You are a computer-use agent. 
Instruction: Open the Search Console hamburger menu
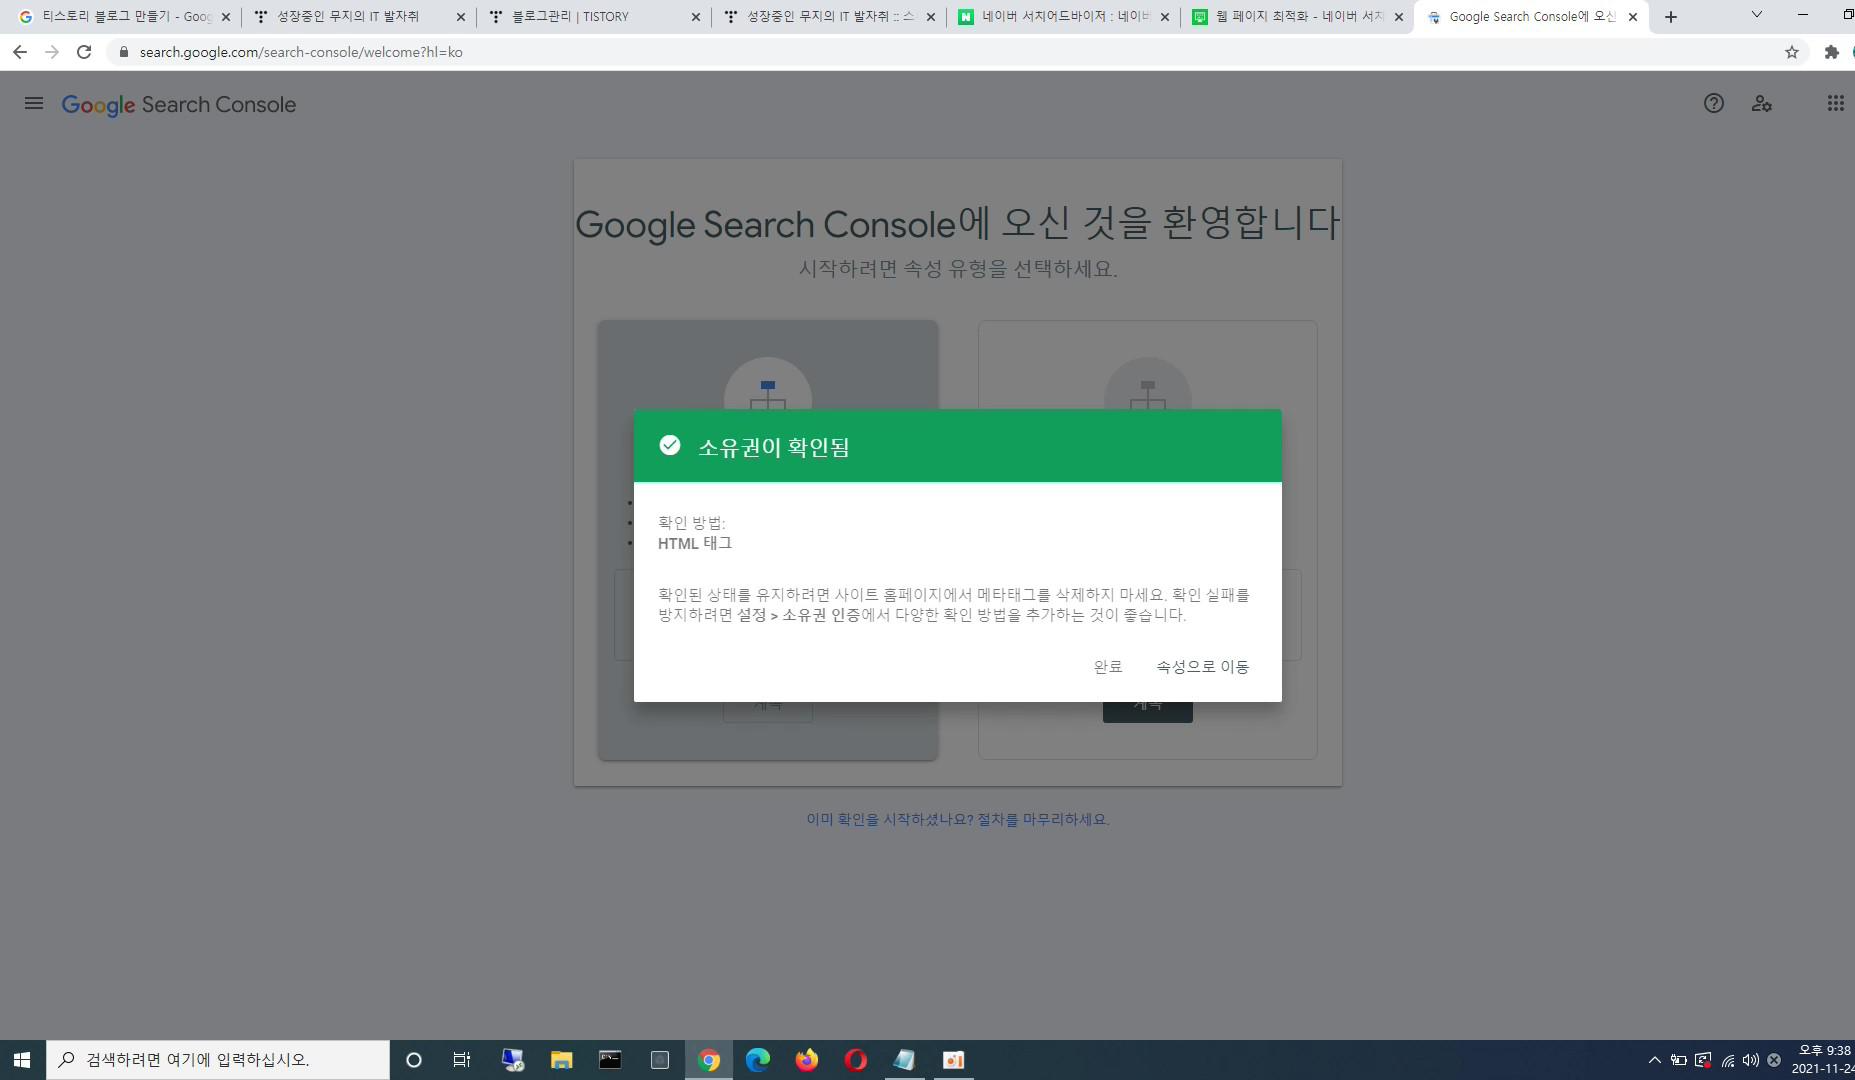34,103
